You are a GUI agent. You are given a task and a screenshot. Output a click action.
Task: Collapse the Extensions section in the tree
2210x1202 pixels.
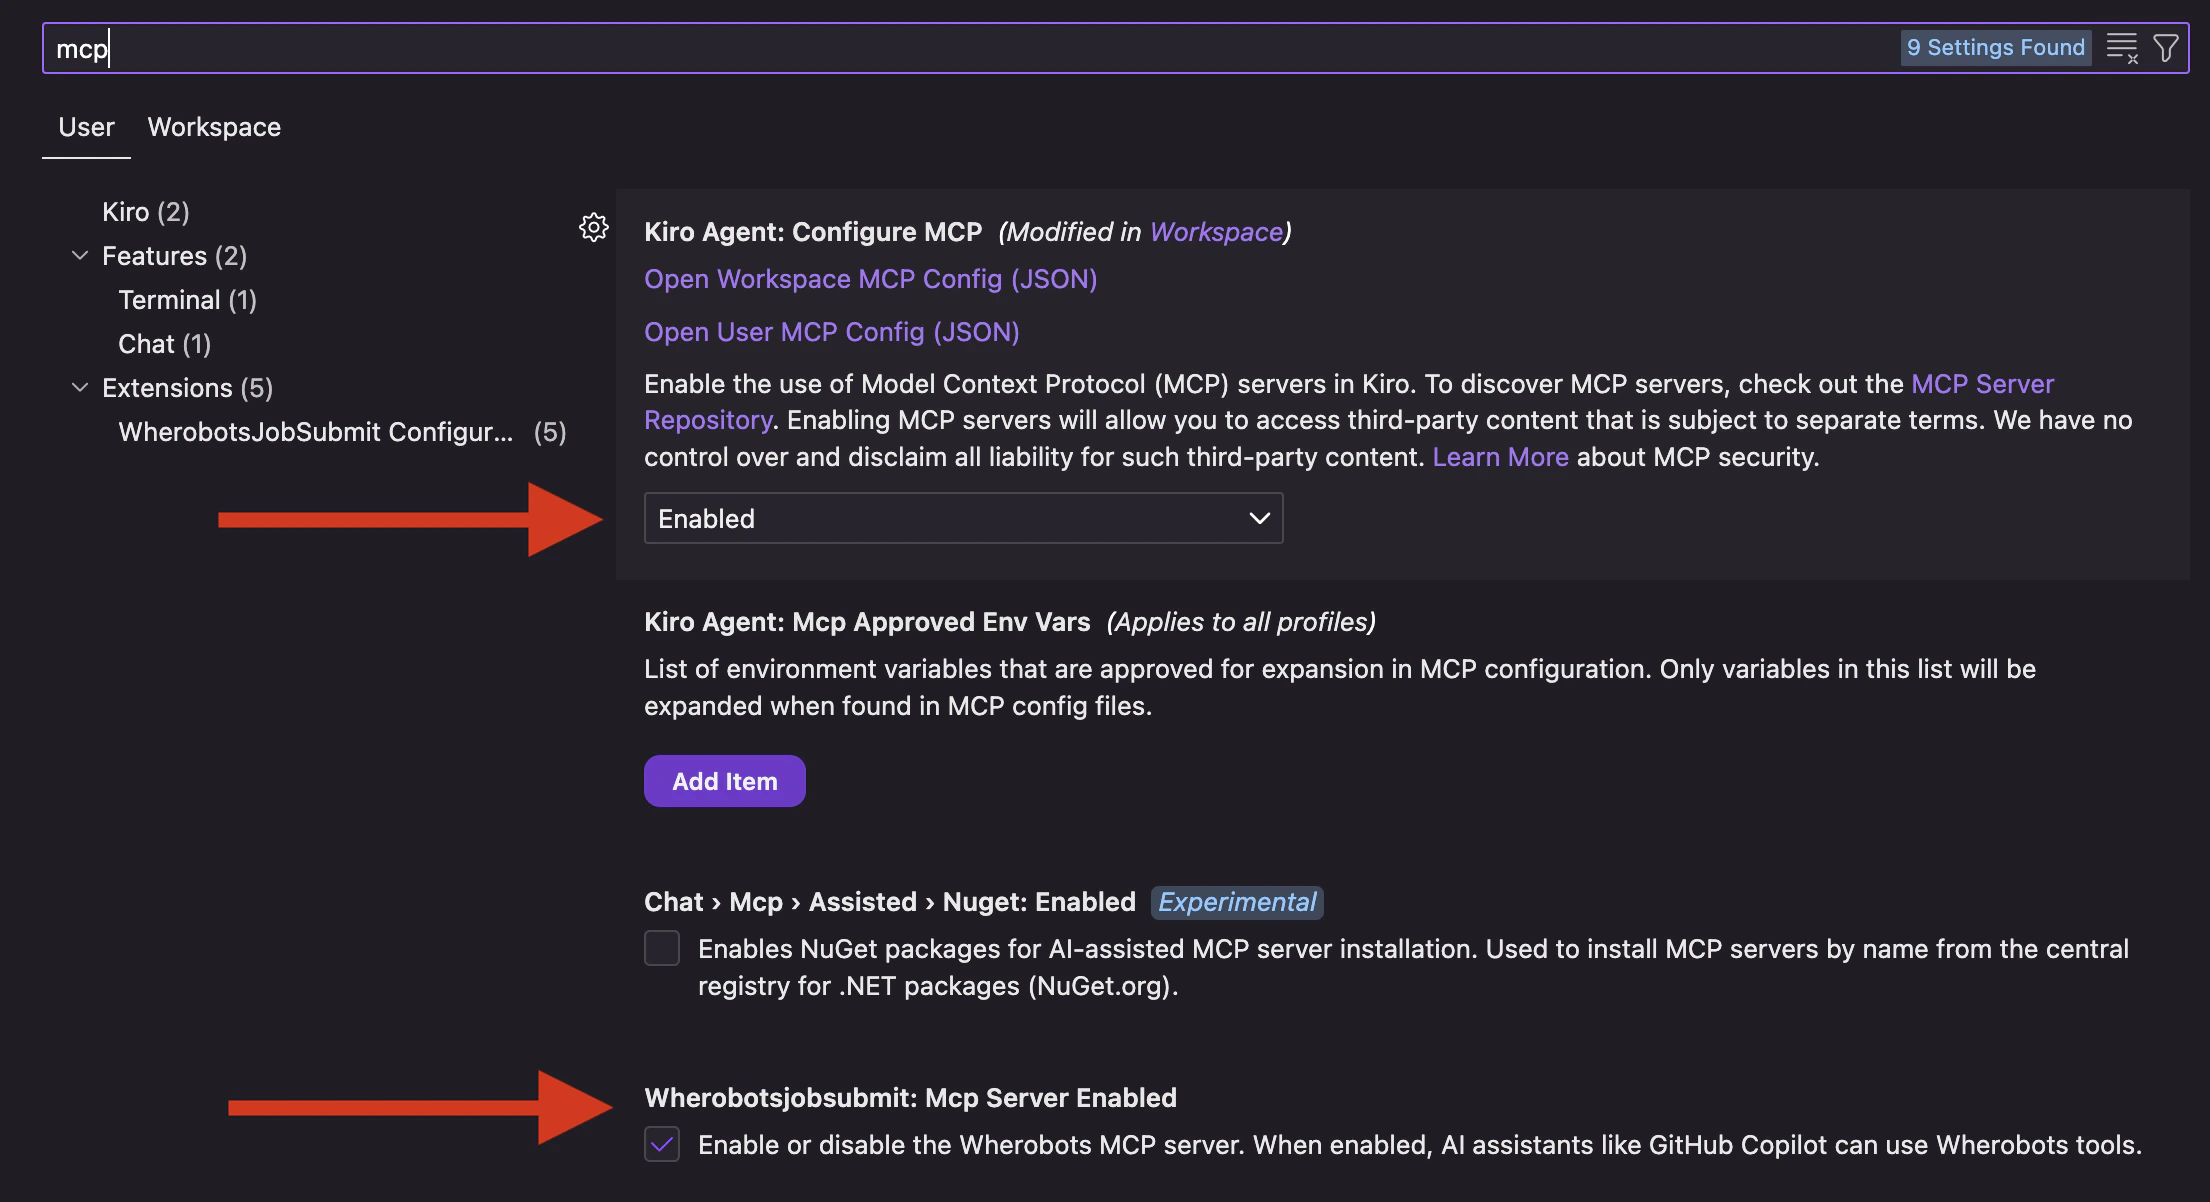80,388
